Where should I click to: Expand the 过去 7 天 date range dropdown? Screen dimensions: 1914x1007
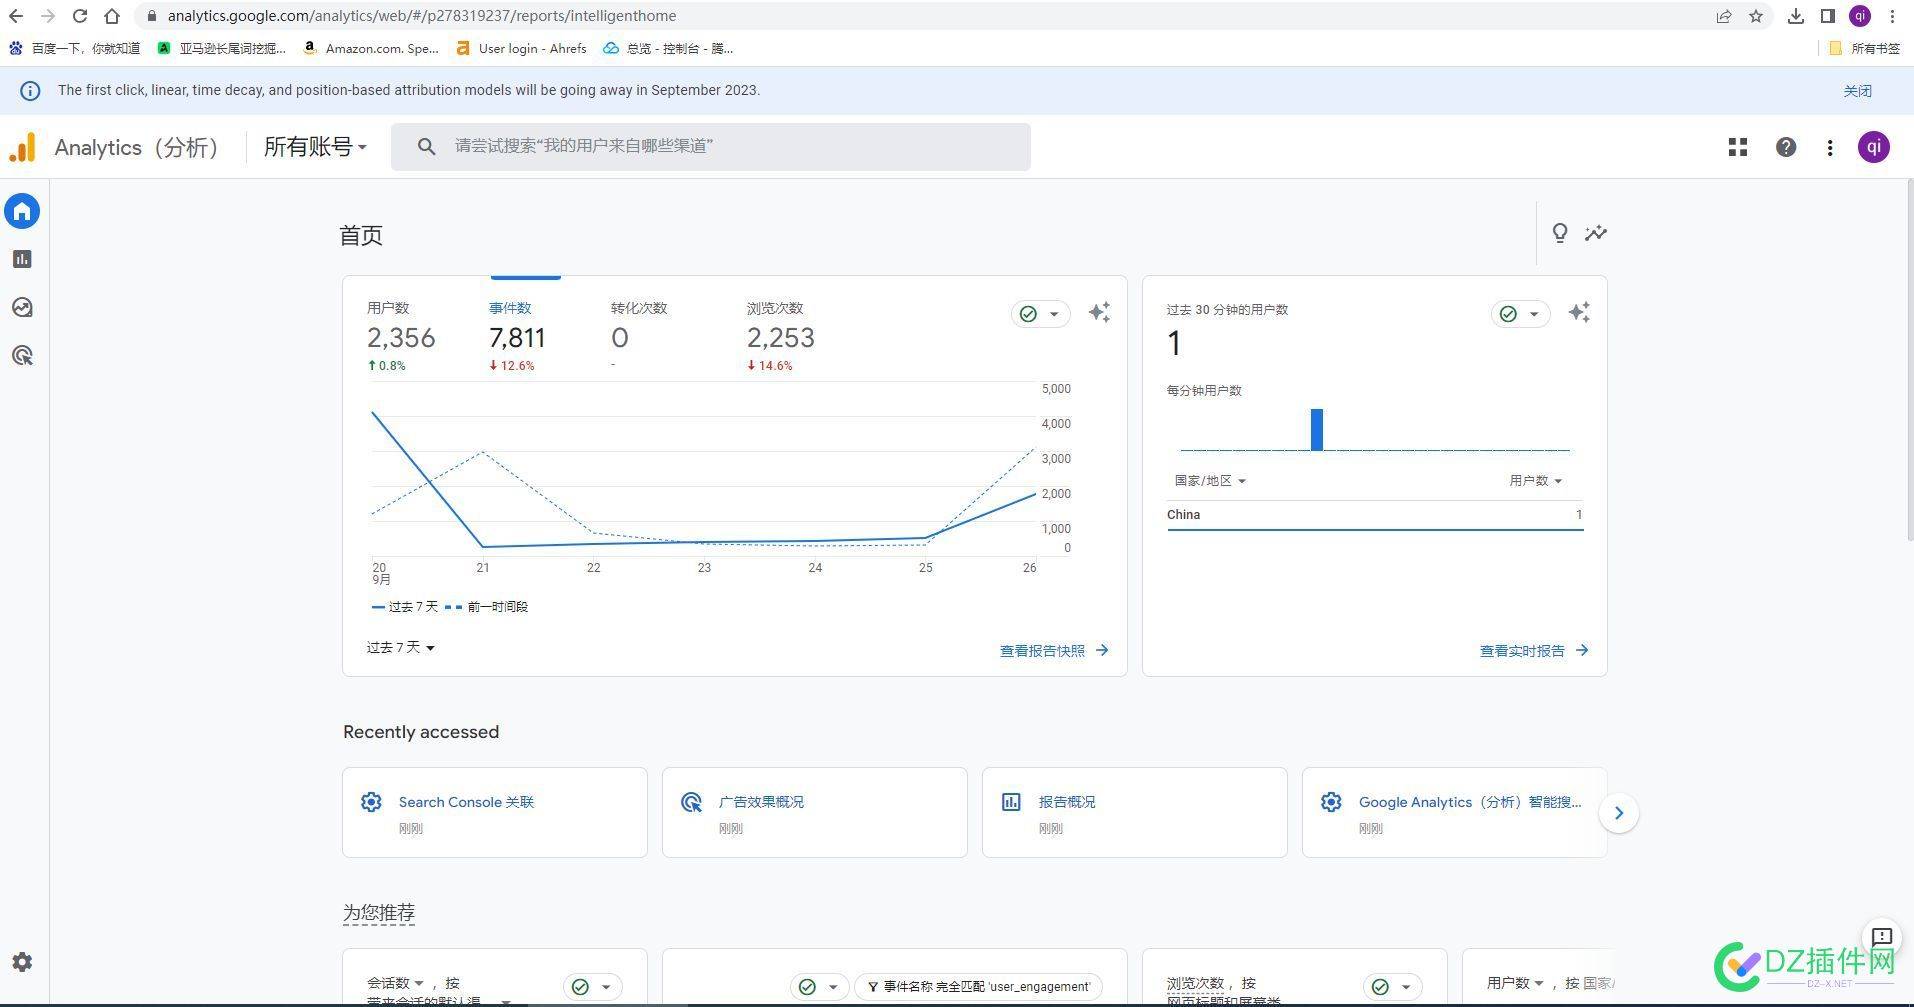coord(400,648)
